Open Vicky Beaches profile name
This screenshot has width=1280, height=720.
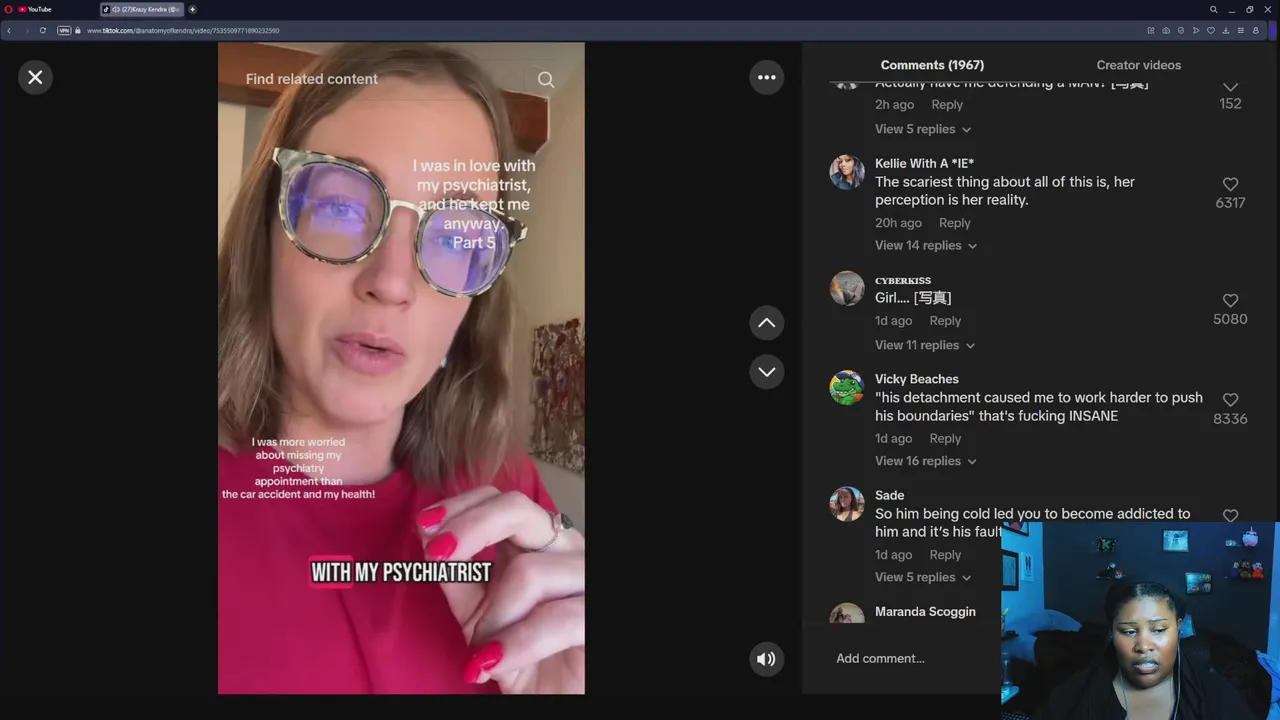point(917,379)
